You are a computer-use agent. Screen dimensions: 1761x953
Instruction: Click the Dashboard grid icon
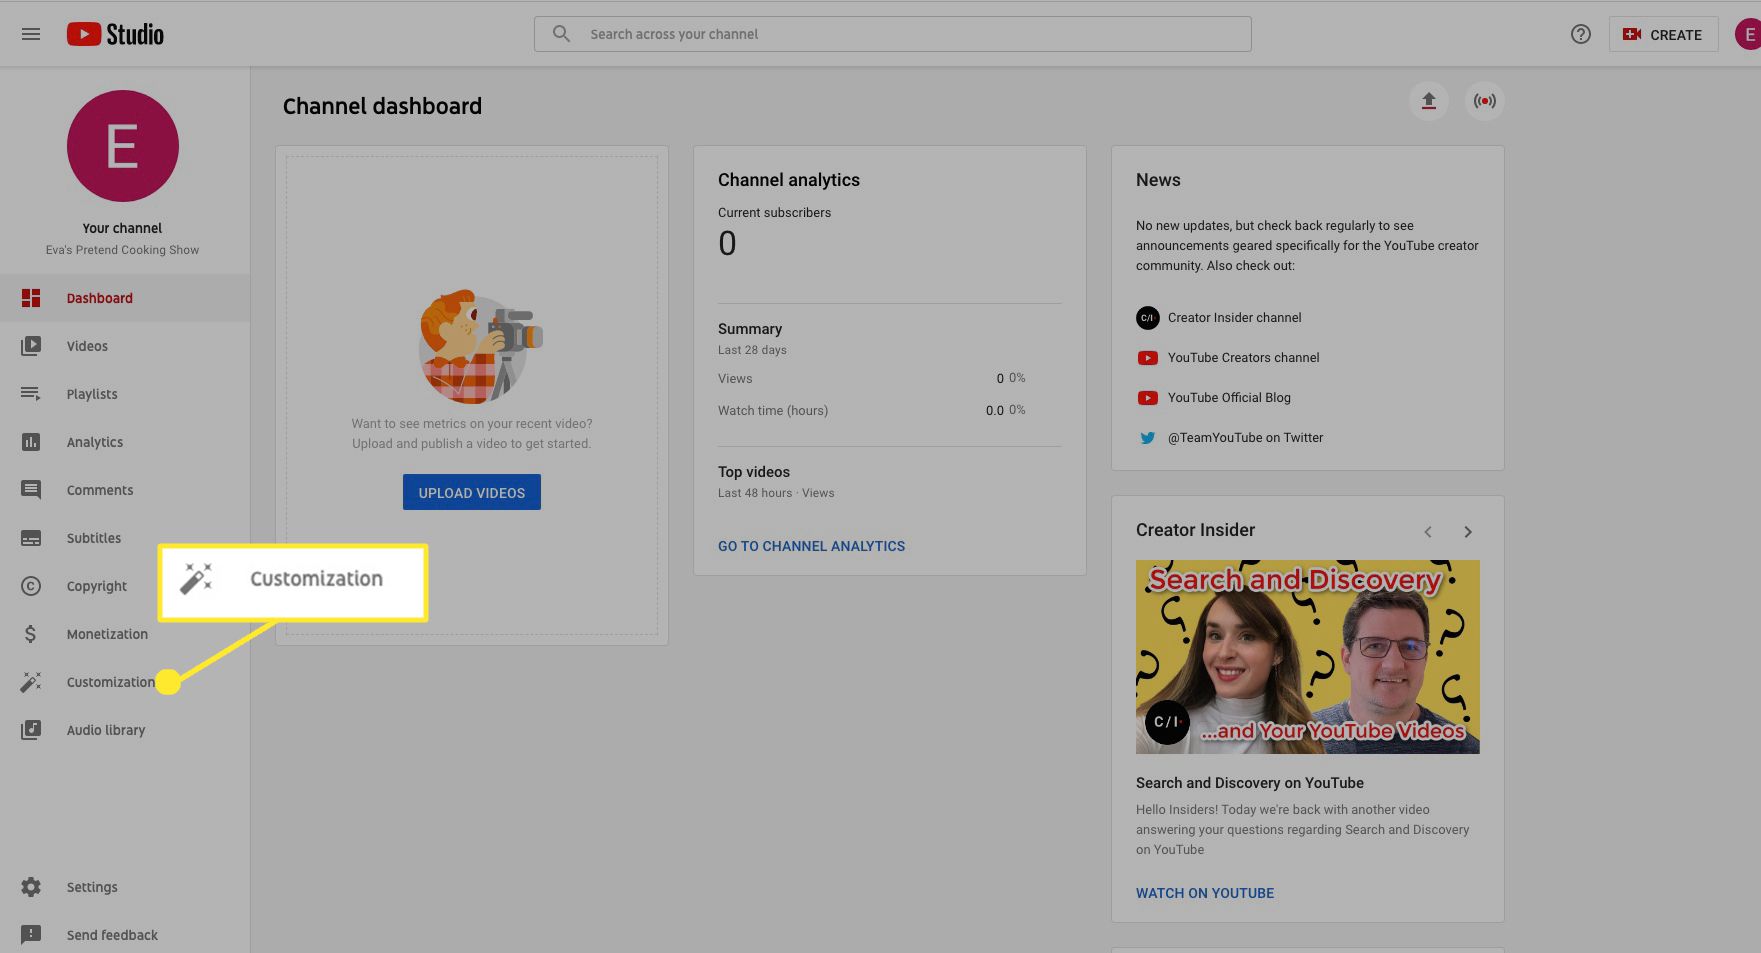click(x=31, y=298)
